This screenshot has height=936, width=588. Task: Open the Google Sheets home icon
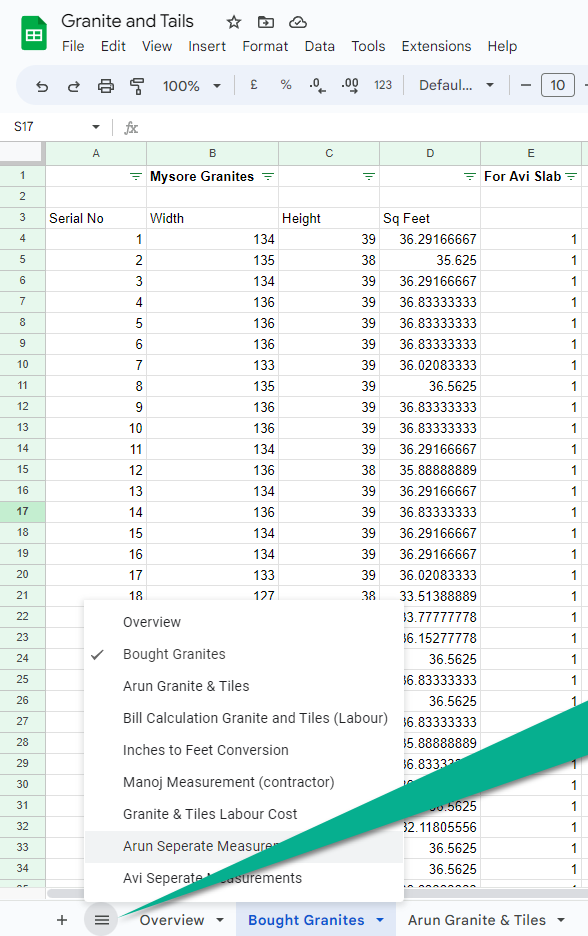tap(34, 33)
